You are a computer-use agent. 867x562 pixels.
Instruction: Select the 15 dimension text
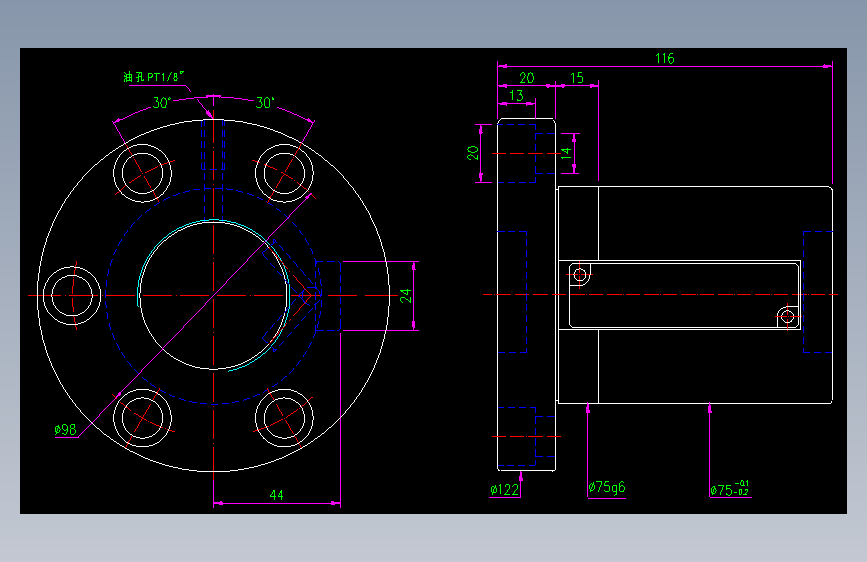click(x=577, y=78)
